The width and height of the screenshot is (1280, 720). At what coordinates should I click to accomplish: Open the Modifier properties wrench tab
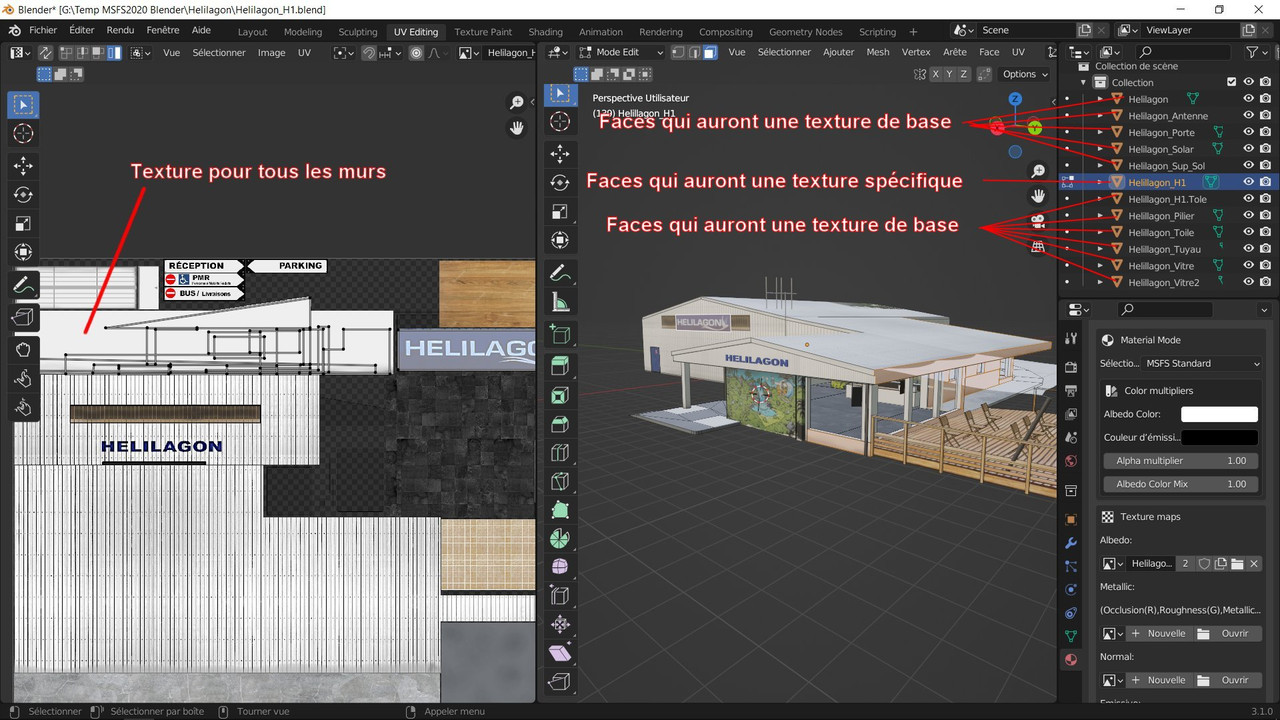[x=1071, y=543]
